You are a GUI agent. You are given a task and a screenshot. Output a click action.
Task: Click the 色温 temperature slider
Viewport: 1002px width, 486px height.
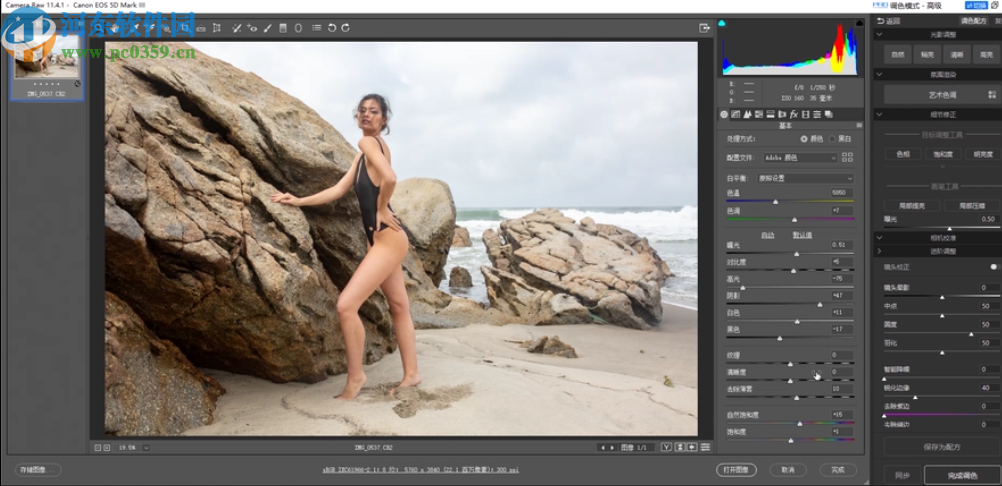click(x=777, y=201)
